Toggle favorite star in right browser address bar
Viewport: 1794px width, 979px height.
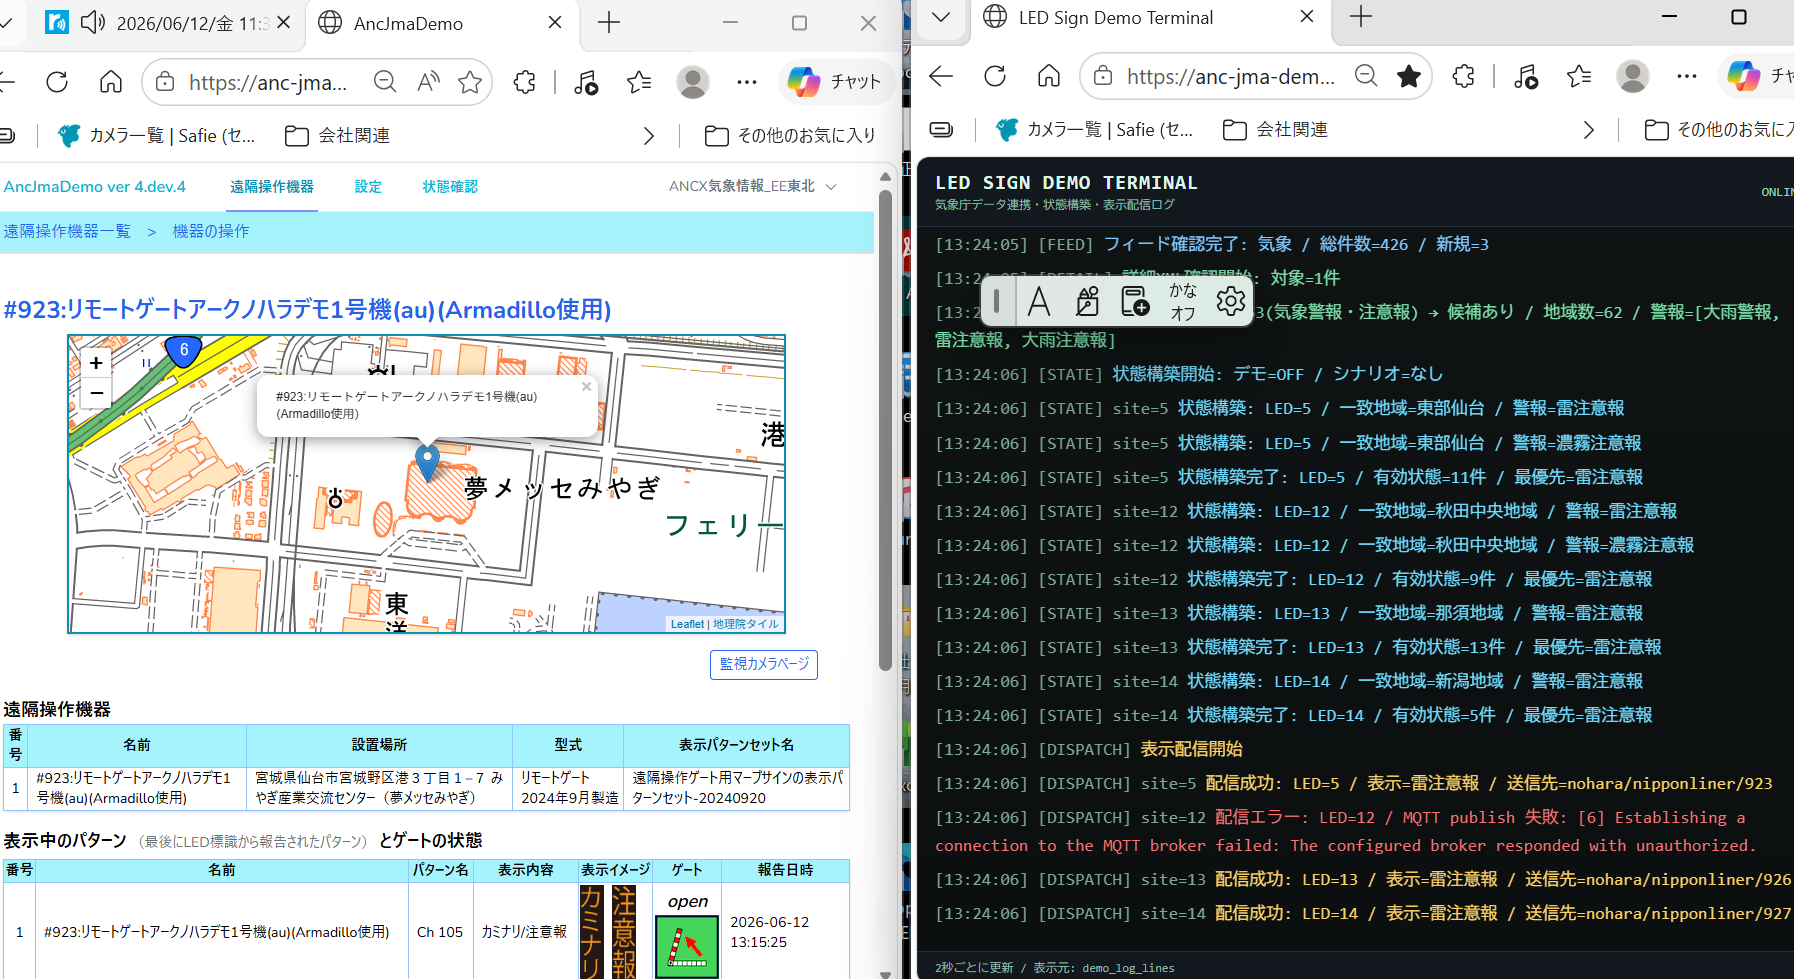point(1409,76)
